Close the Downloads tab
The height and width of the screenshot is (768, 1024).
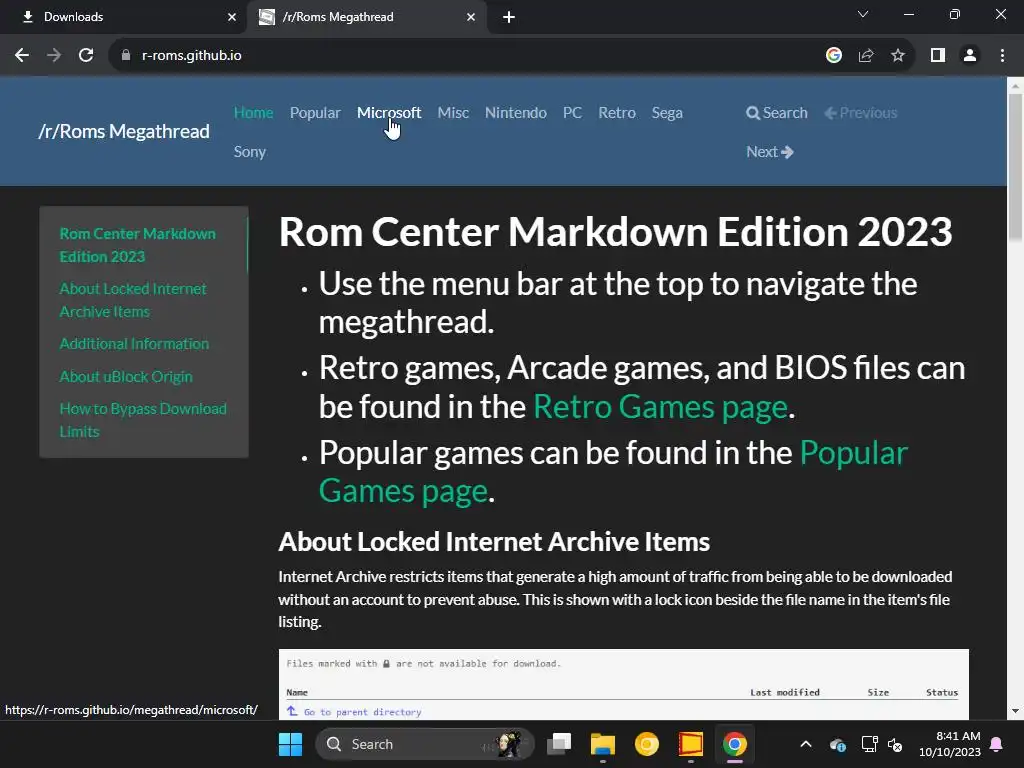tap(232, 17)
